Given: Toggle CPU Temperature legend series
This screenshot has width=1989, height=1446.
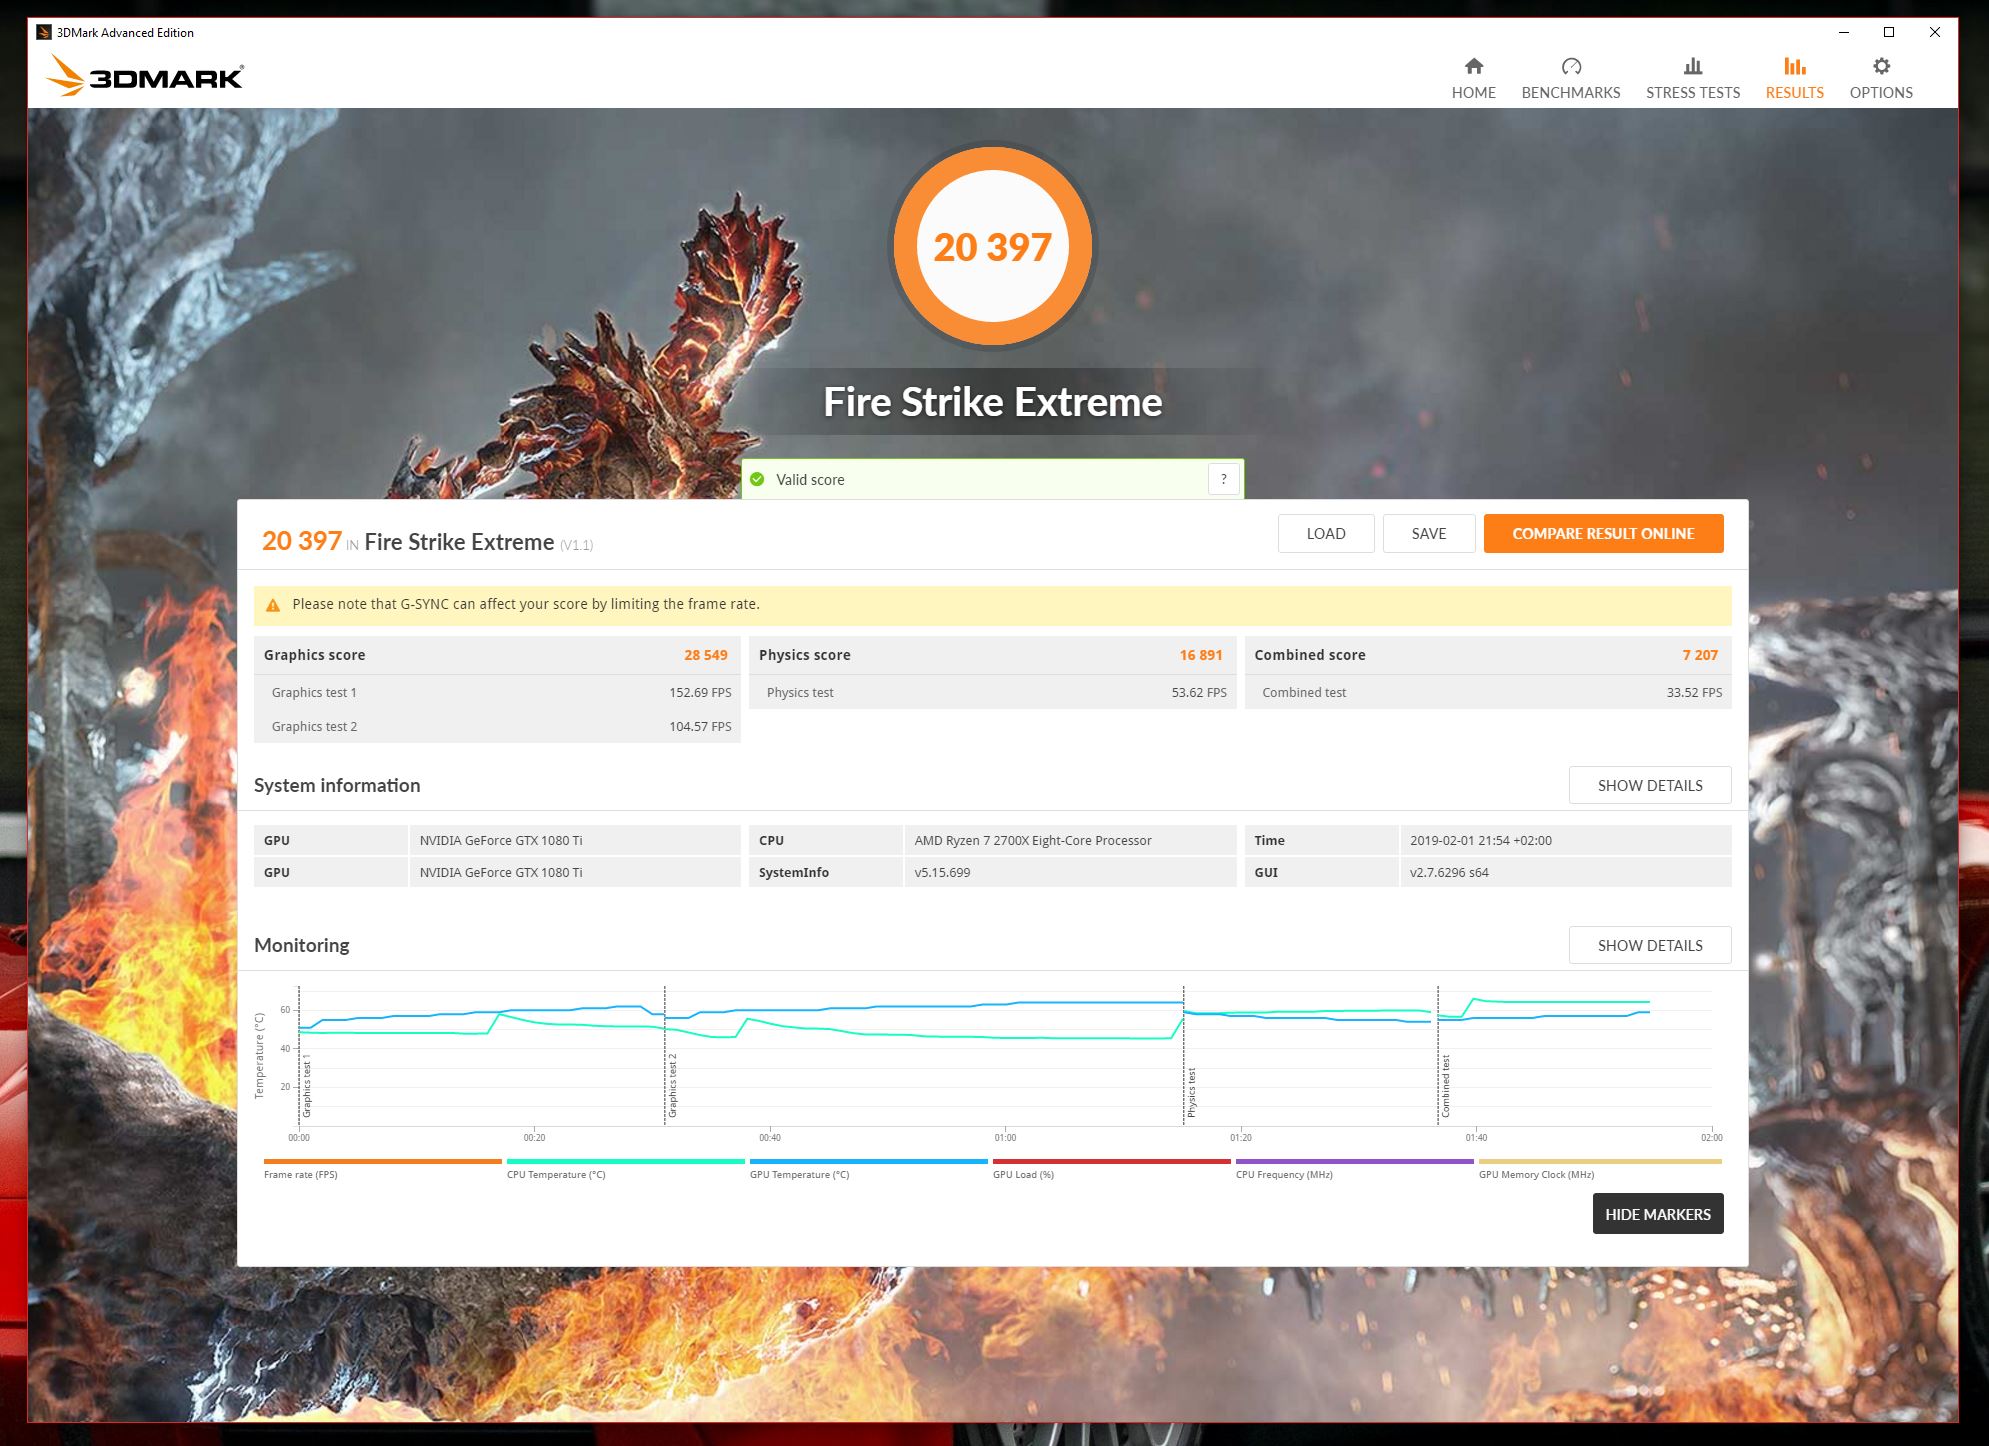Looking at the screenshot, I should (625, 1168).
